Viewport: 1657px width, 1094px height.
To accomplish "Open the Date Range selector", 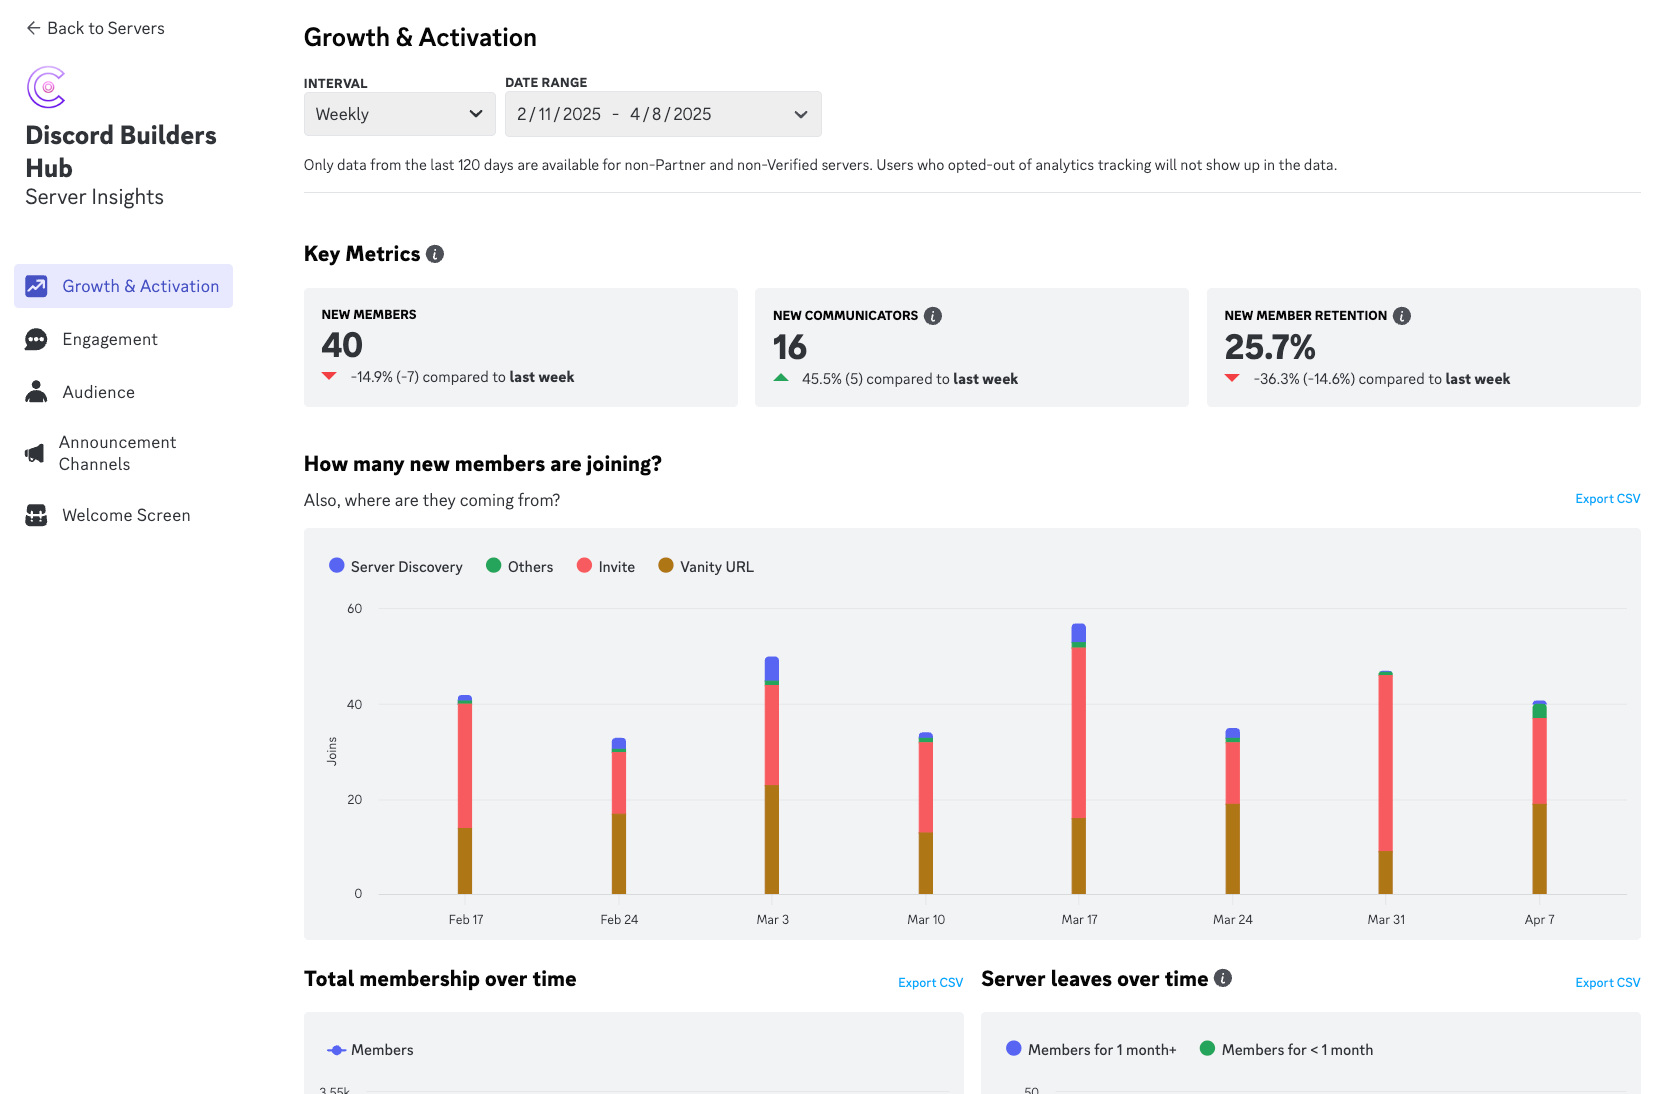I will [x=662, y=113].
